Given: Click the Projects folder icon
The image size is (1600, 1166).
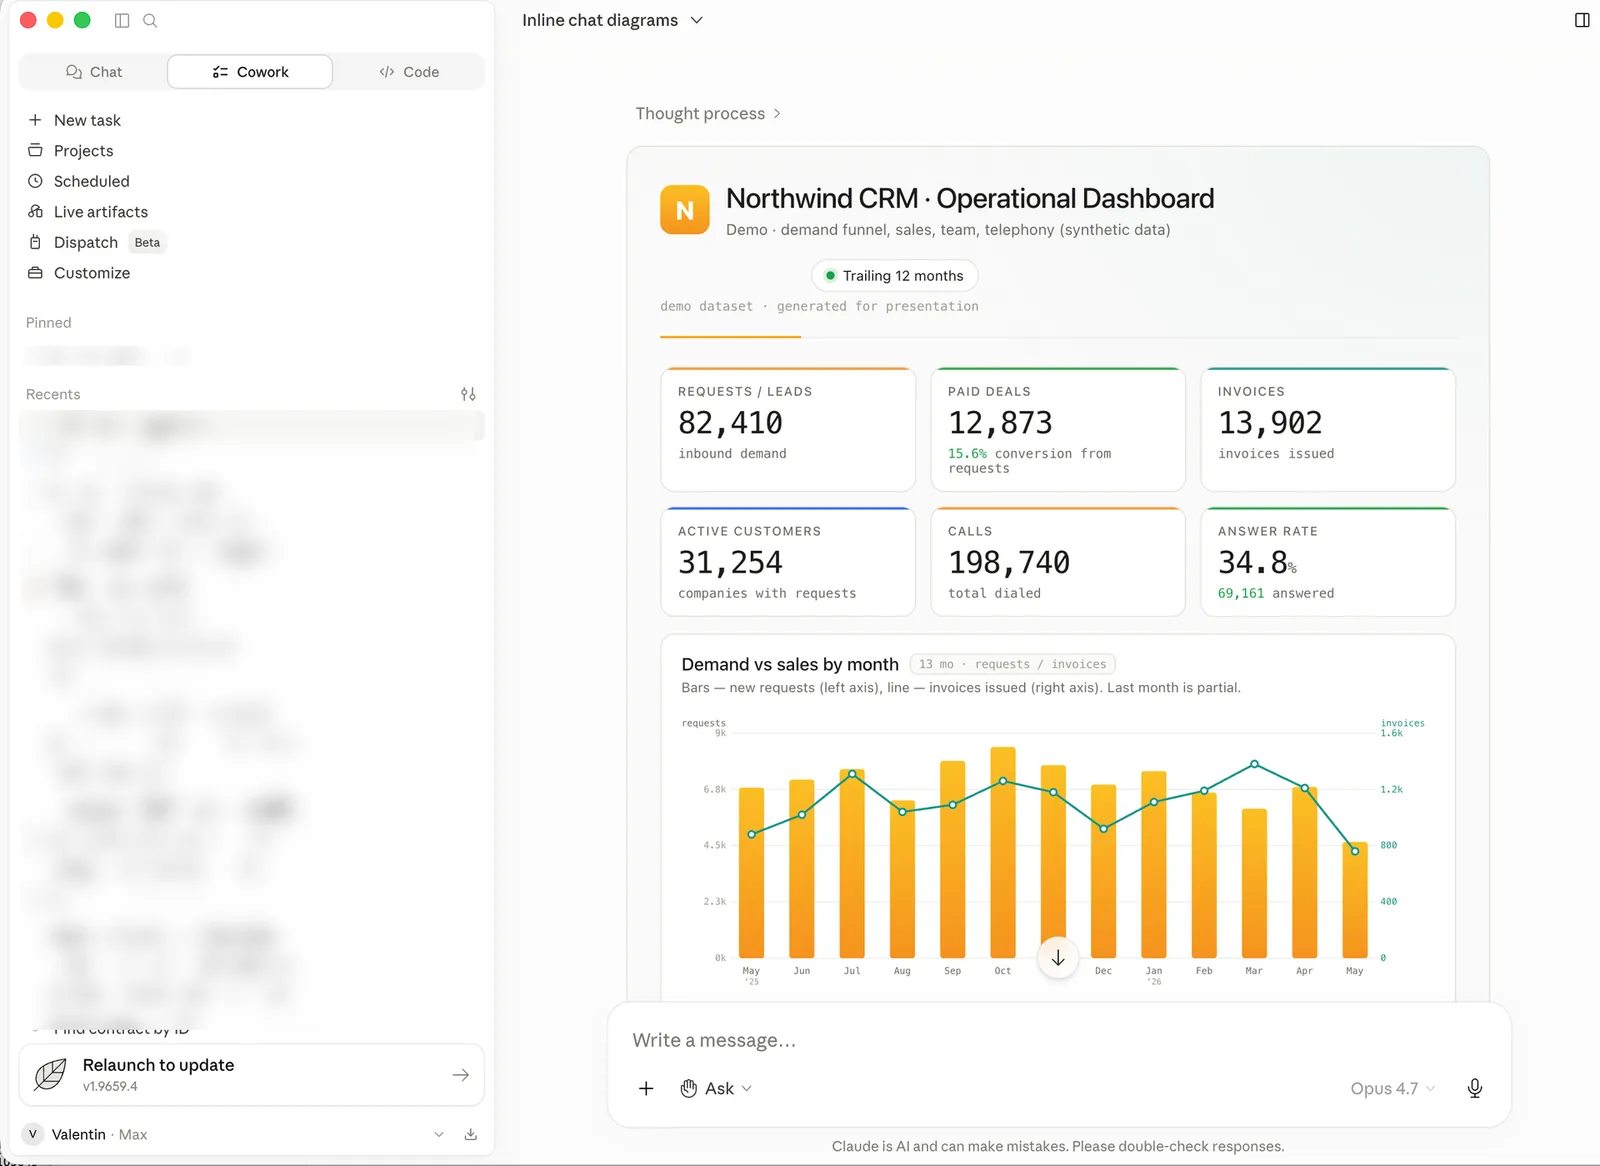Looking at the screenshot, I should pos(35,151).
